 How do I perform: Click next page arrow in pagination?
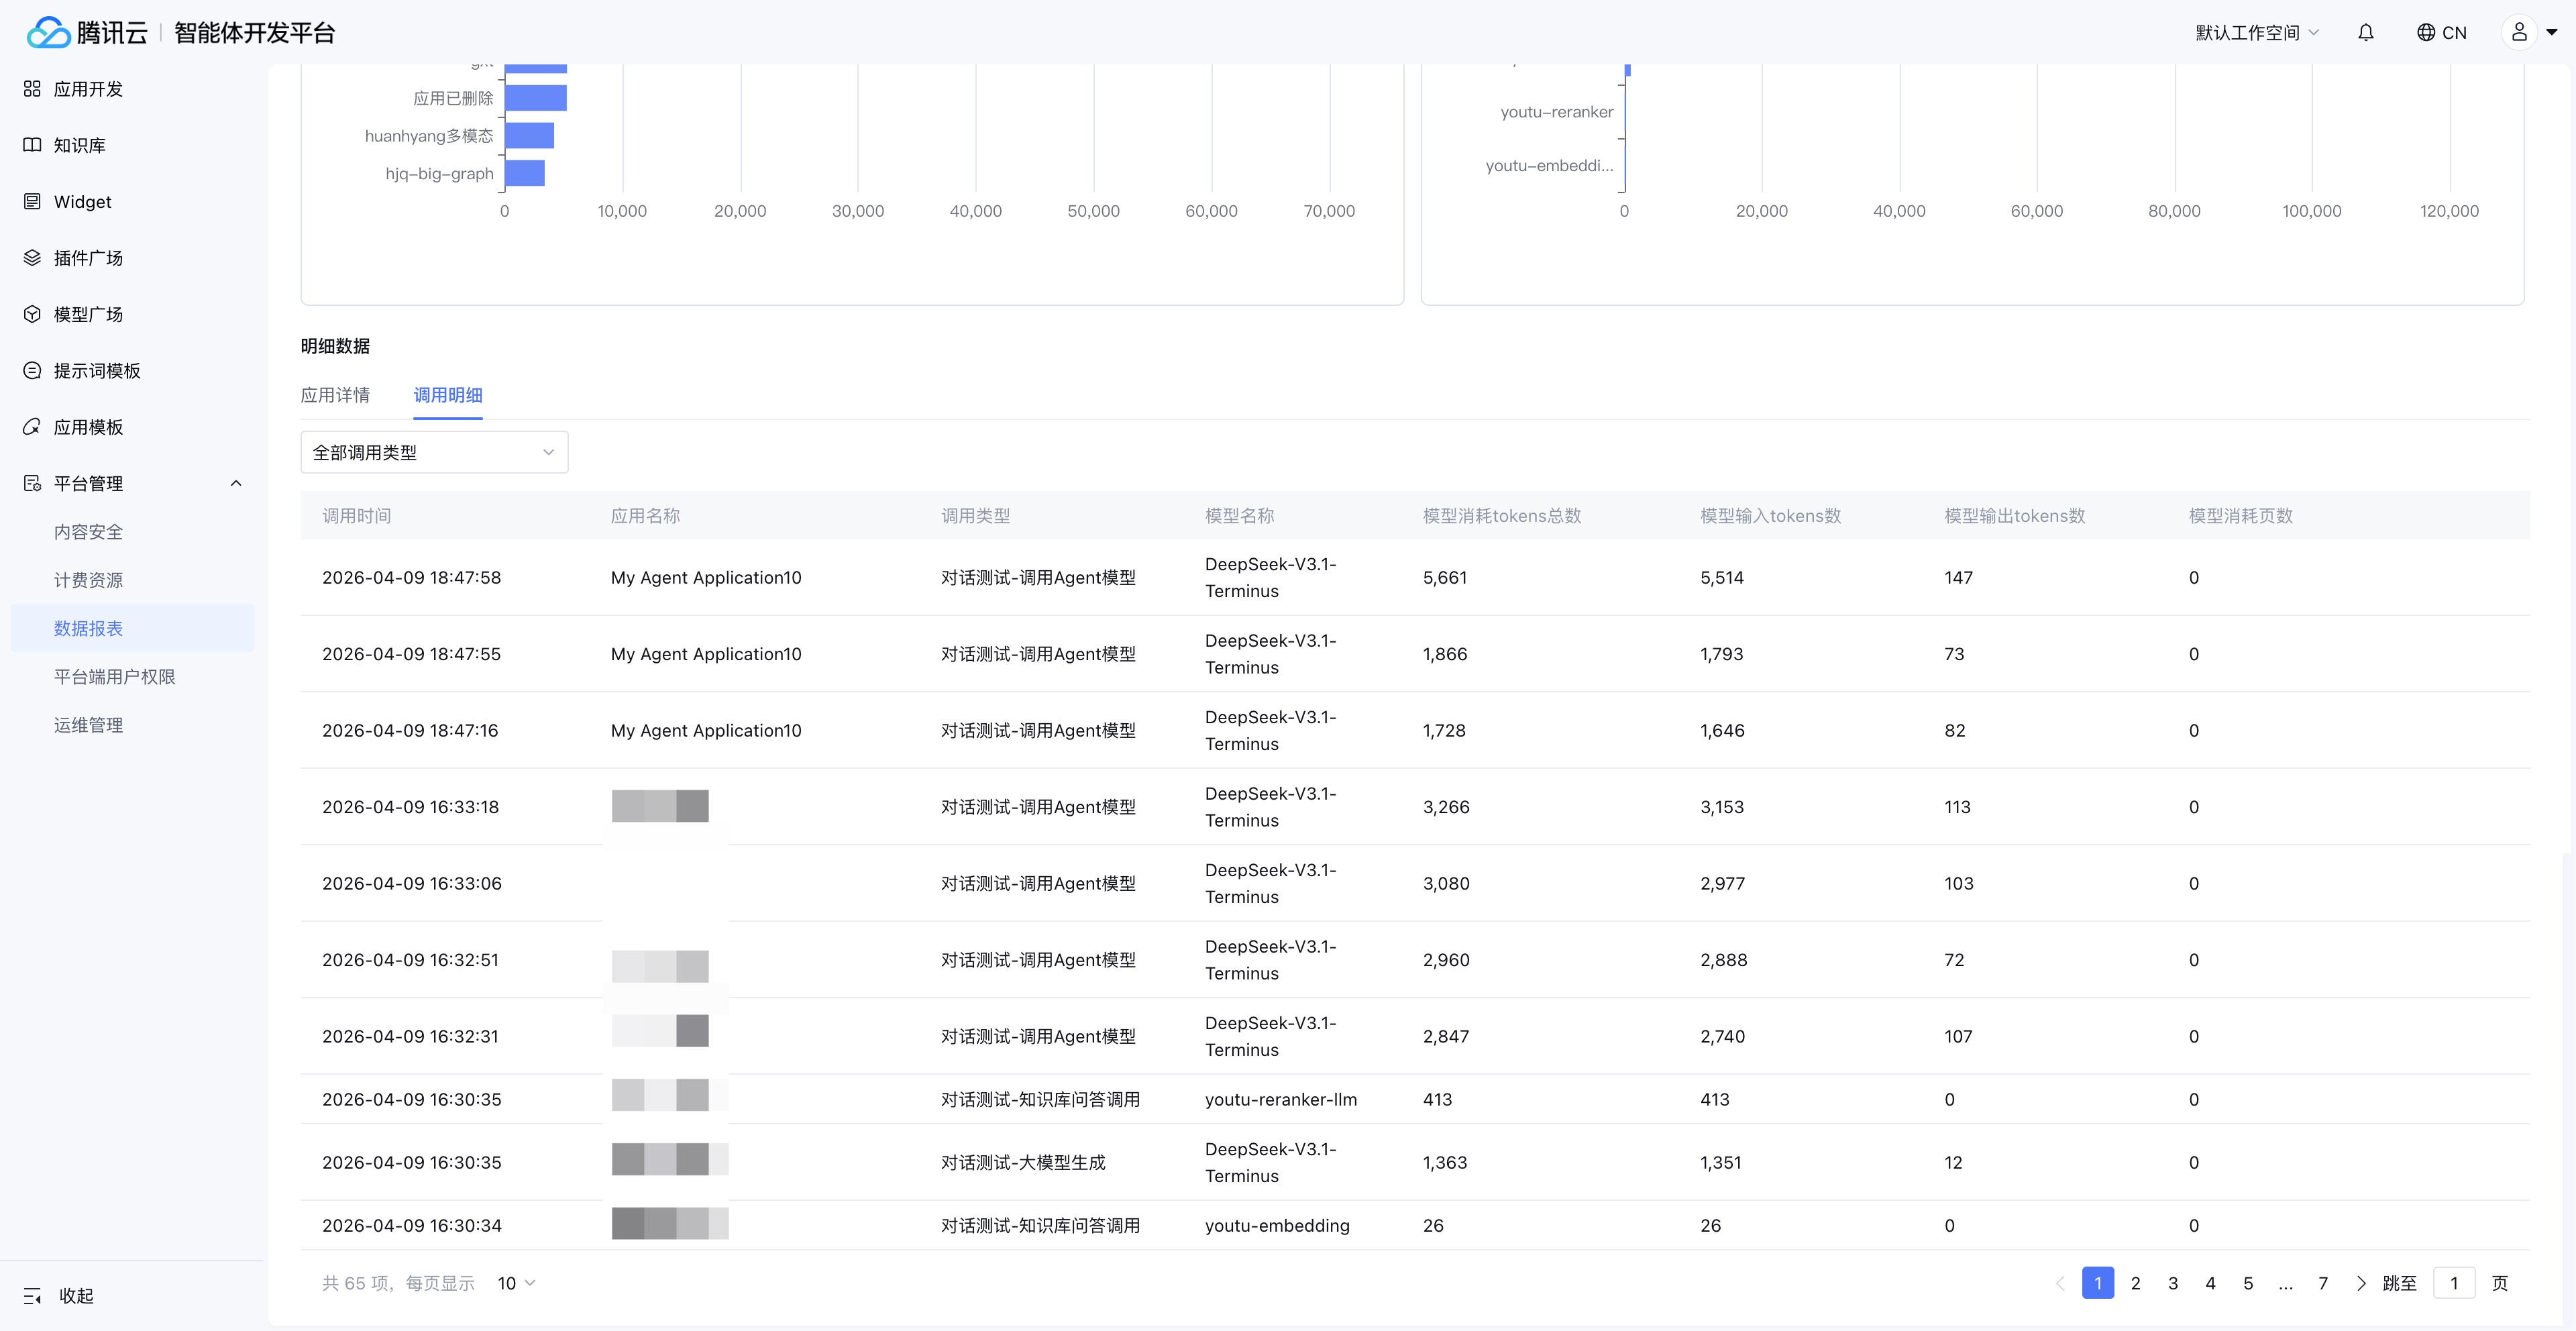pyautogui.click(x=2360, y=1283)
